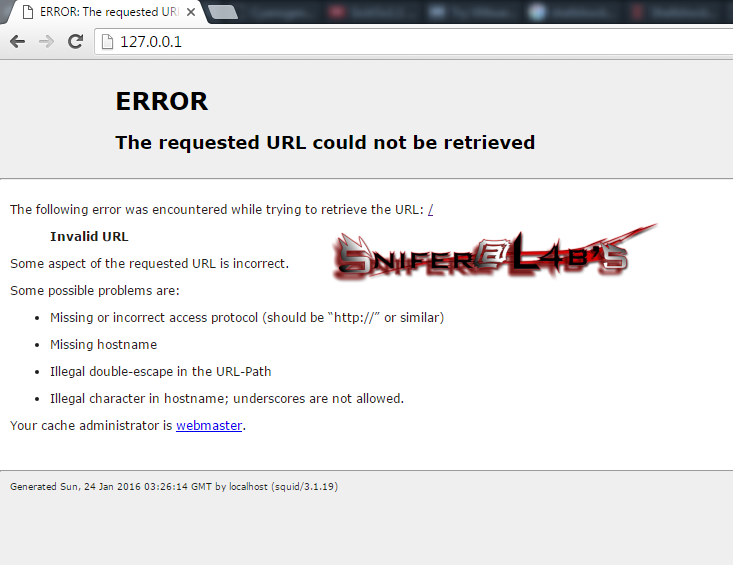Reload the page with the refresh icon
733x565 pixels.
[x=75, y=42]
